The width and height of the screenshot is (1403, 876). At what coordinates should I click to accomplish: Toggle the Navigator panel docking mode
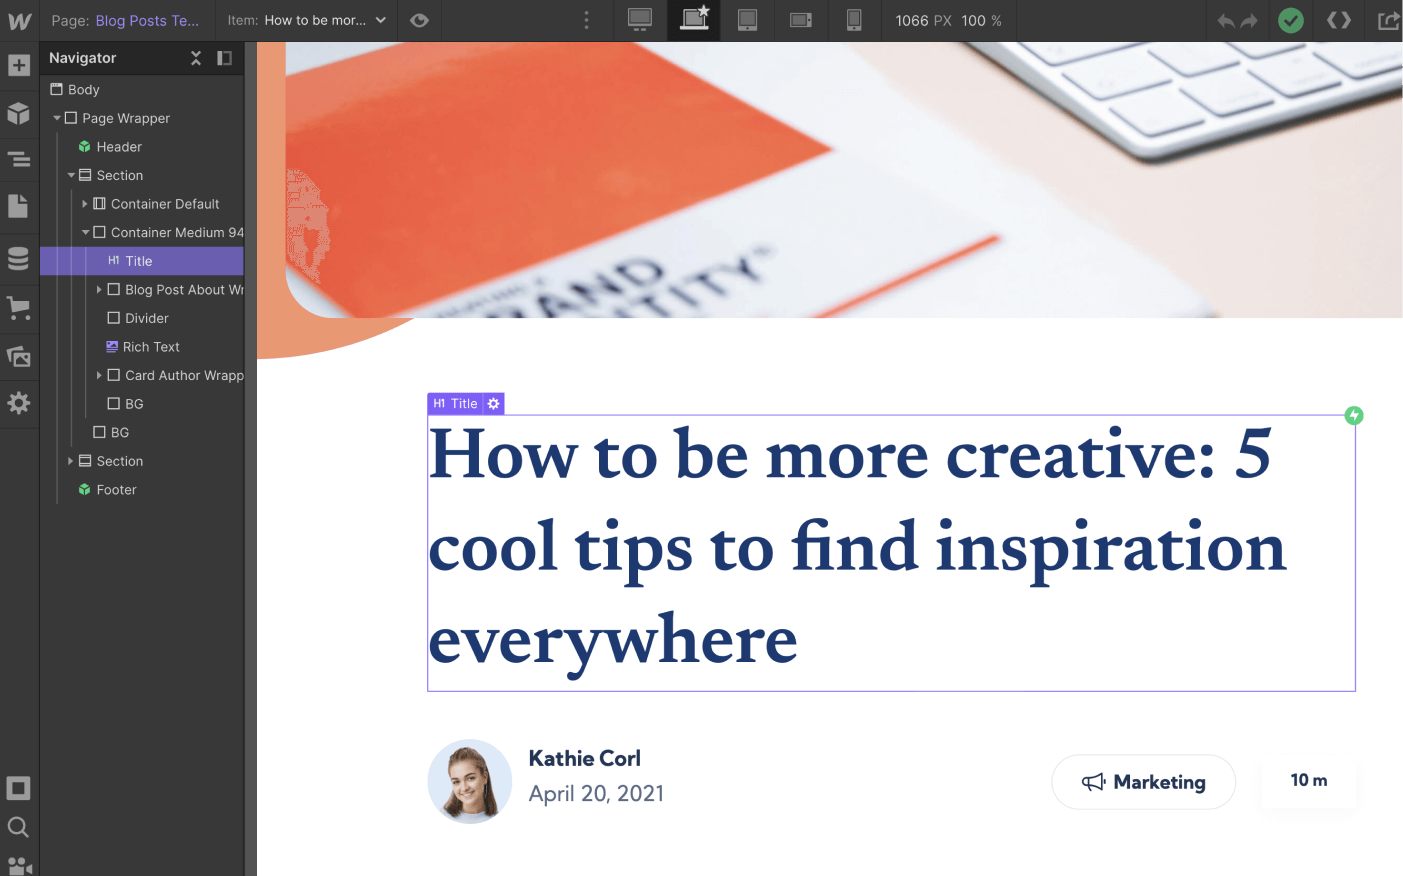(x=224, y=58)
